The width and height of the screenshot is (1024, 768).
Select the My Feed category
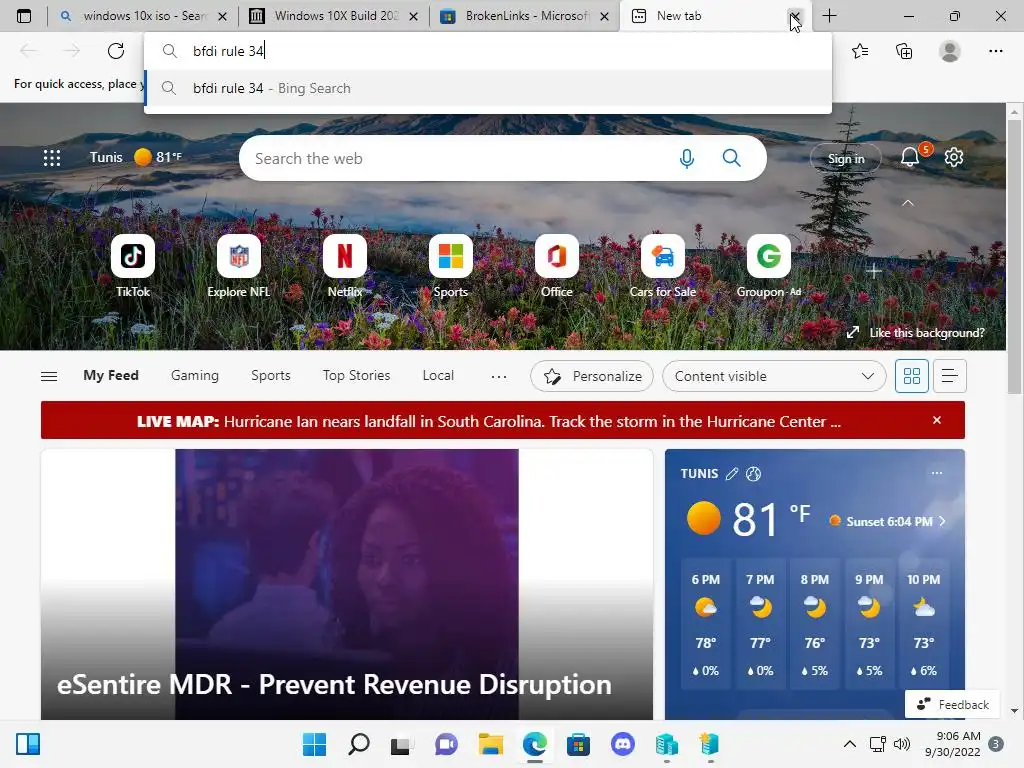(x=111, y=376)
